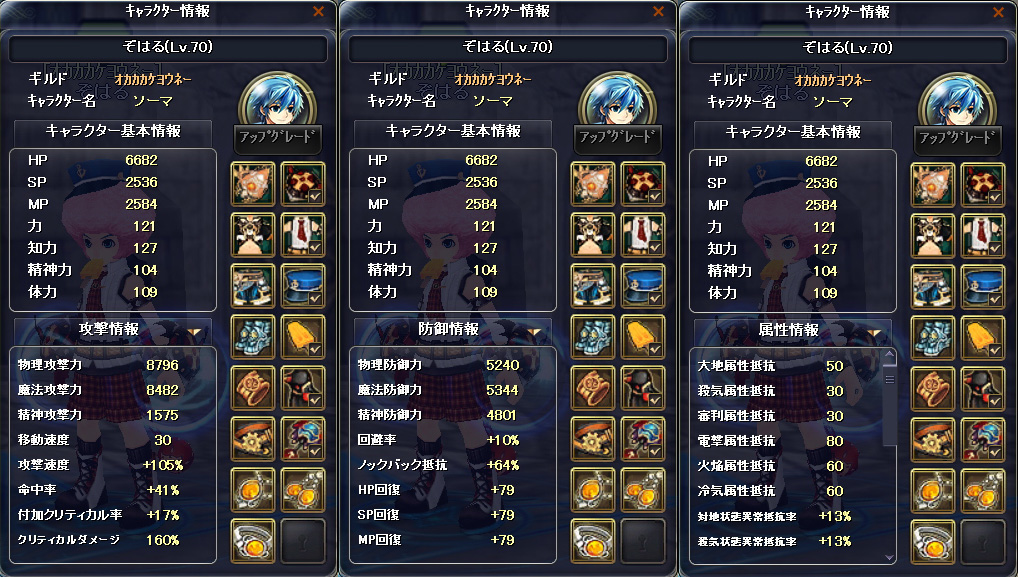Click the silver ring orange gem icon in left panel
Screen dimensions: 1018x577
coord(253,541)
